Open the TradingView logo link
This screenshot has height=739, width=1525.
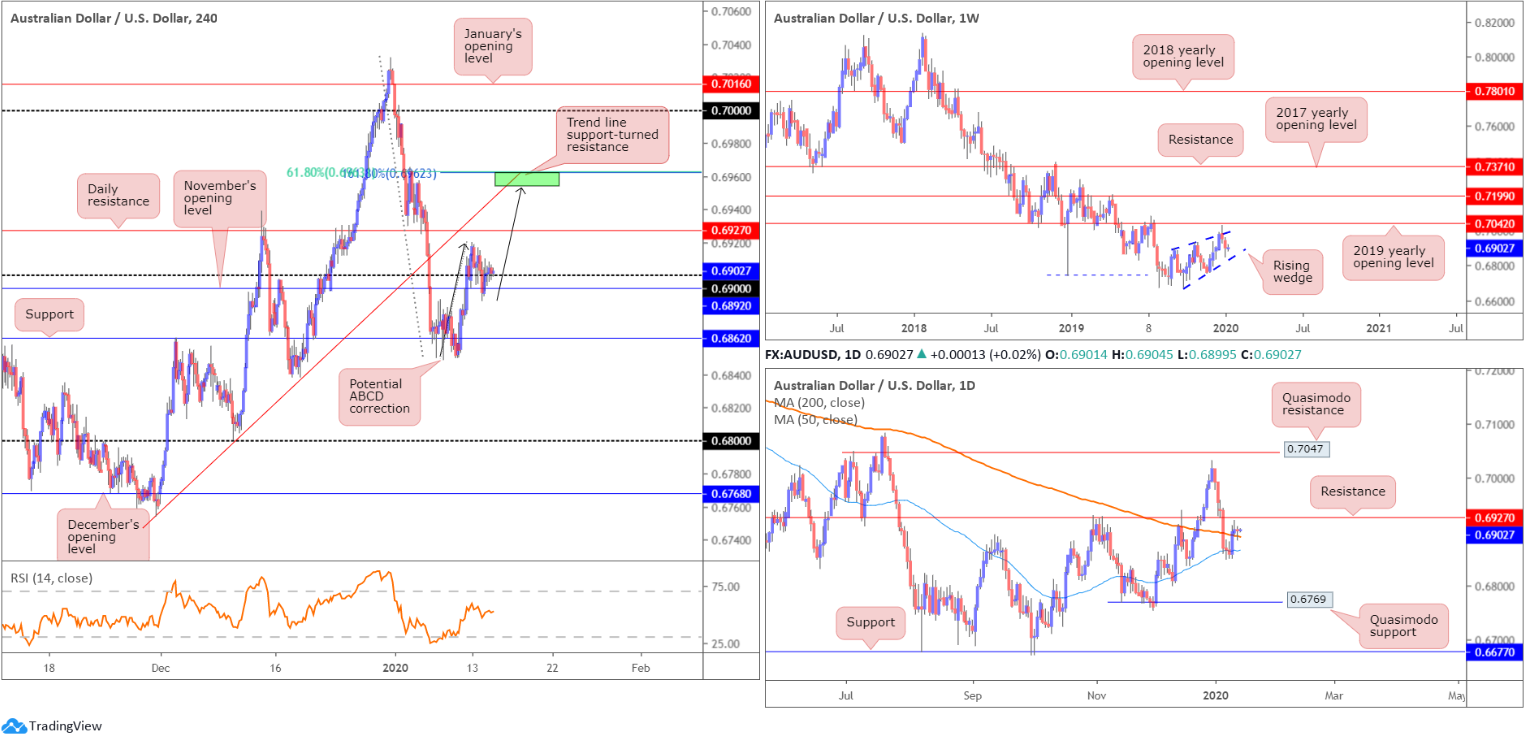click(x=52, y=726)
